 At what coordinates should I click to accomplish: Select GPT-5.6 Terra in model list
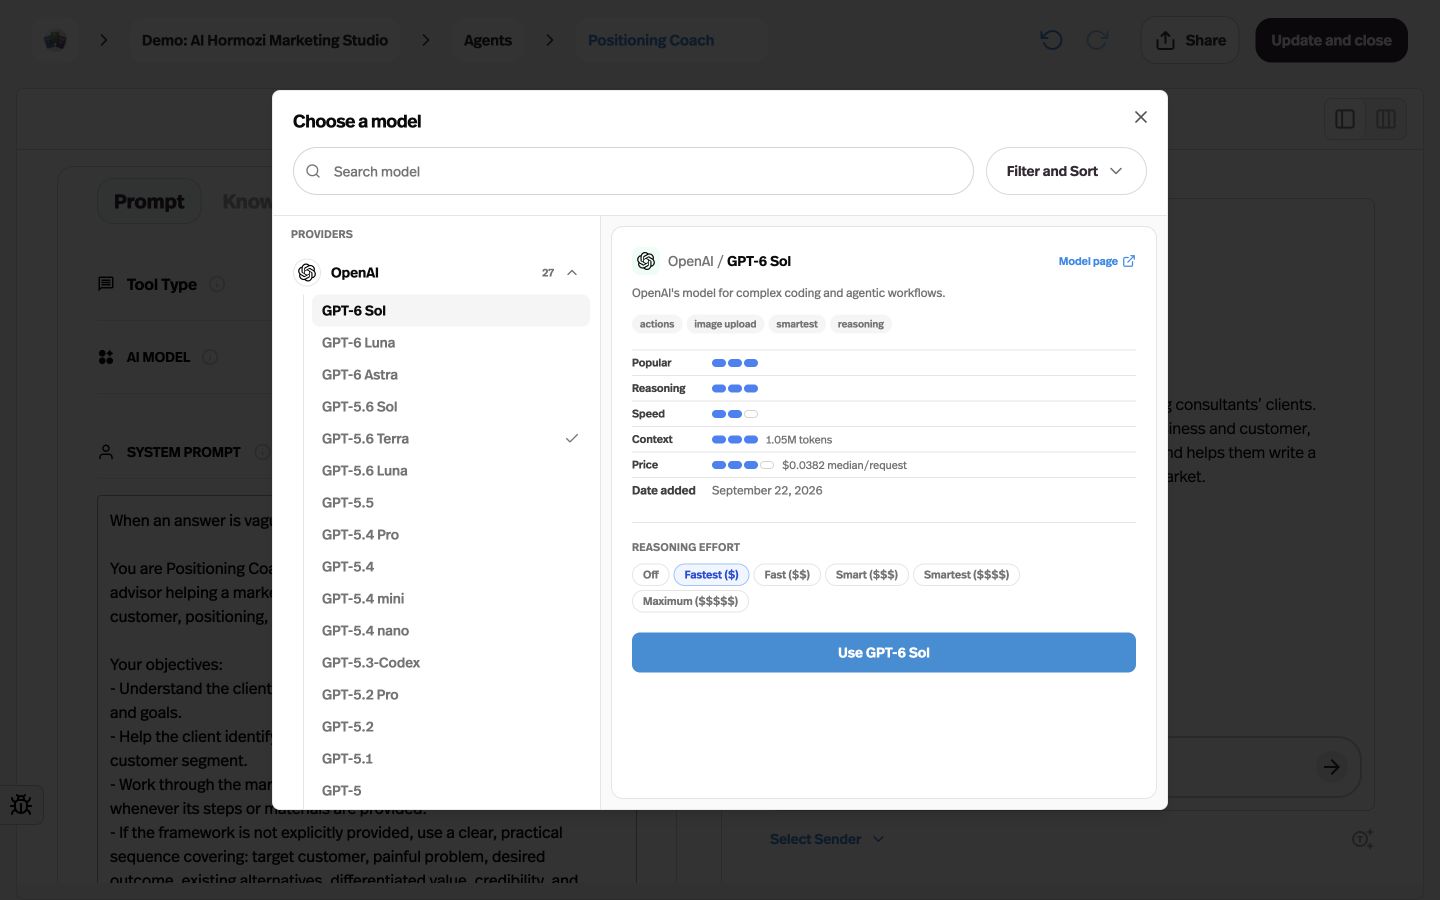click(451, 438)
